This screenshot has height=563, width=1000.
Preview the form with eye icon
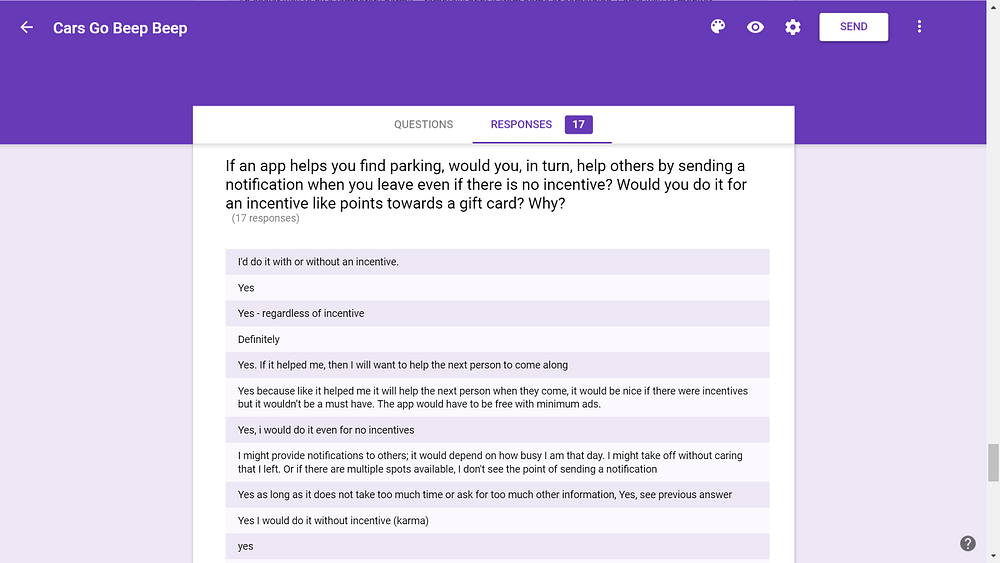point(755,27)
